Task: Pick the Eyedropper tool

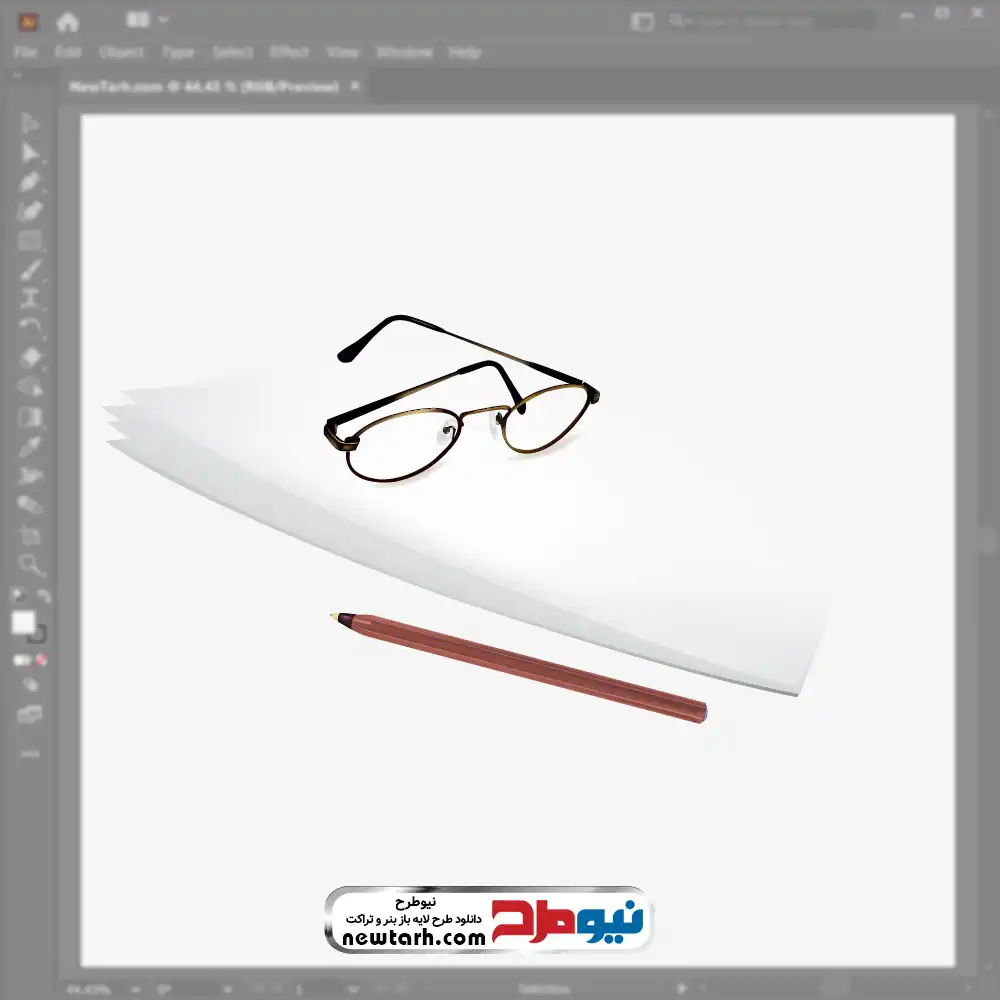Action: point(30,446)
